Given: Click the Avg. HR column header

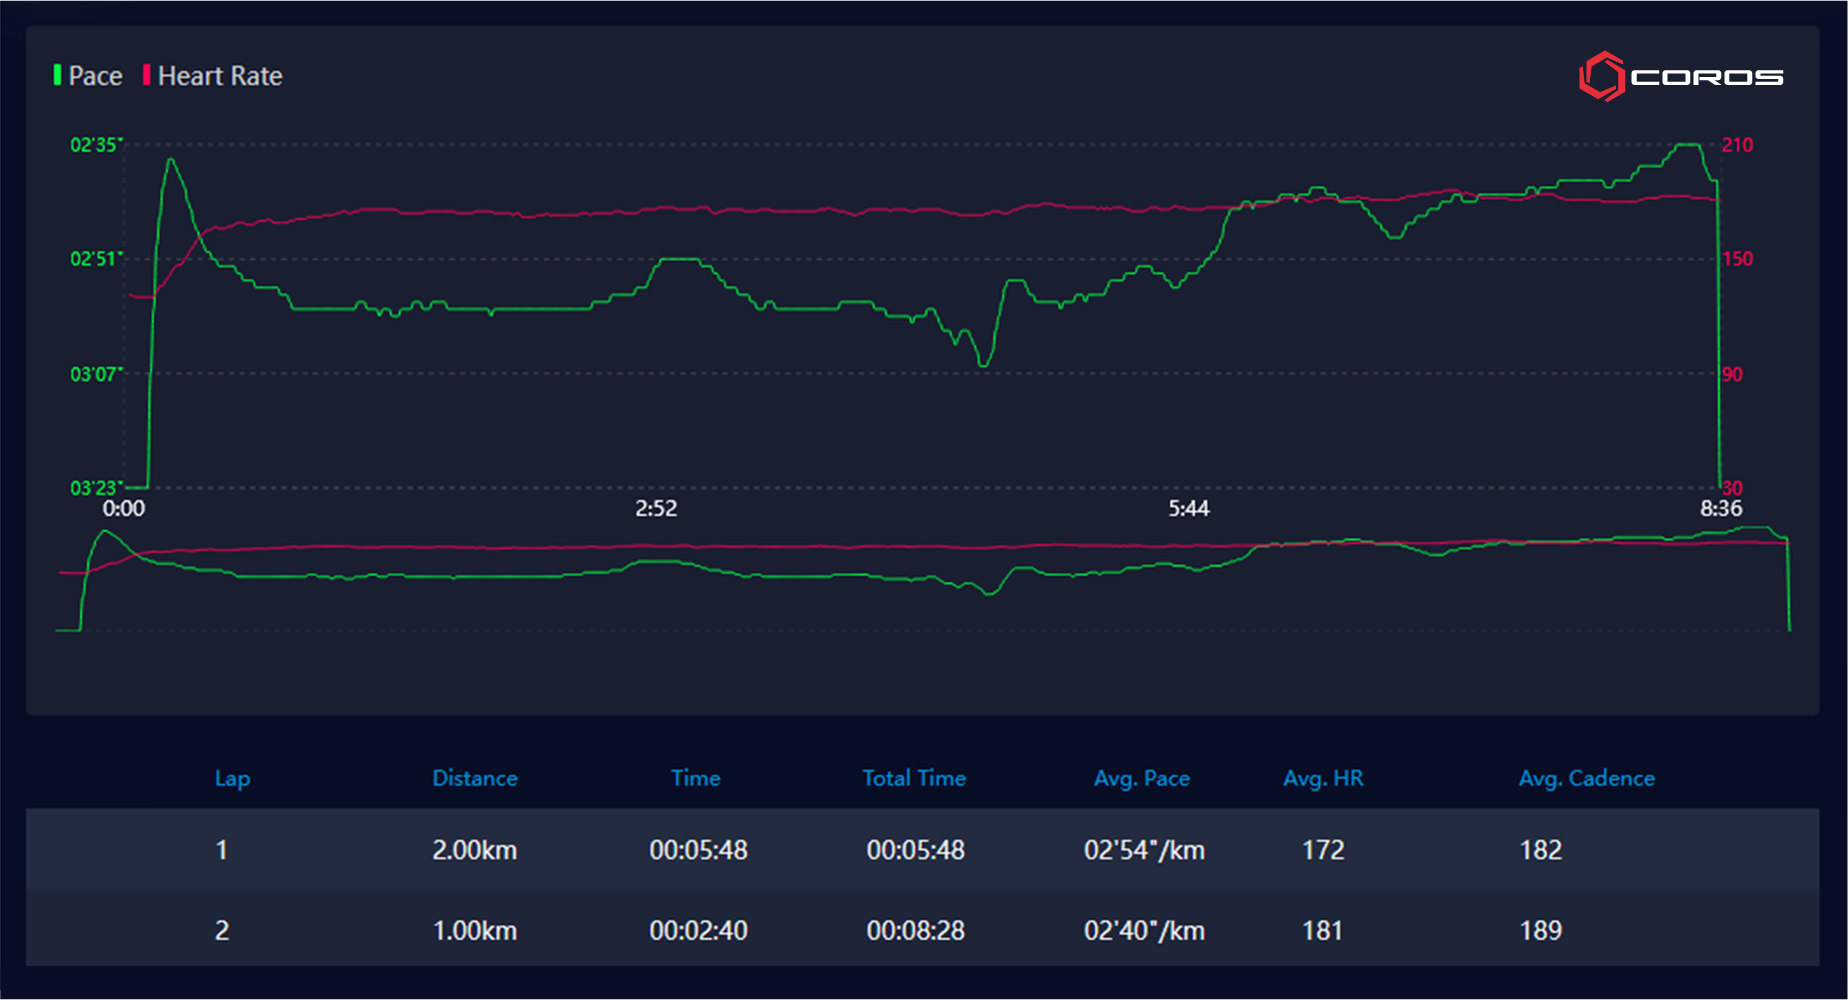Looking at the screenshot, I should point(1322,778).
